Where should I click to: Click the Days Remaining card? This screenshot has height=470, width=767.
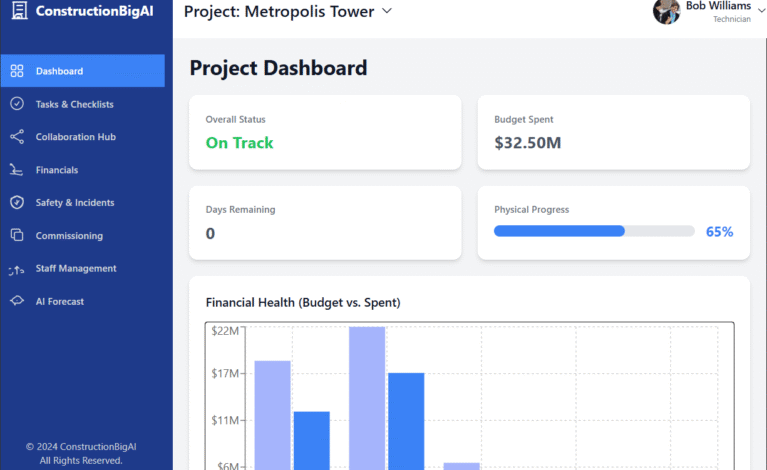[325, 222]
